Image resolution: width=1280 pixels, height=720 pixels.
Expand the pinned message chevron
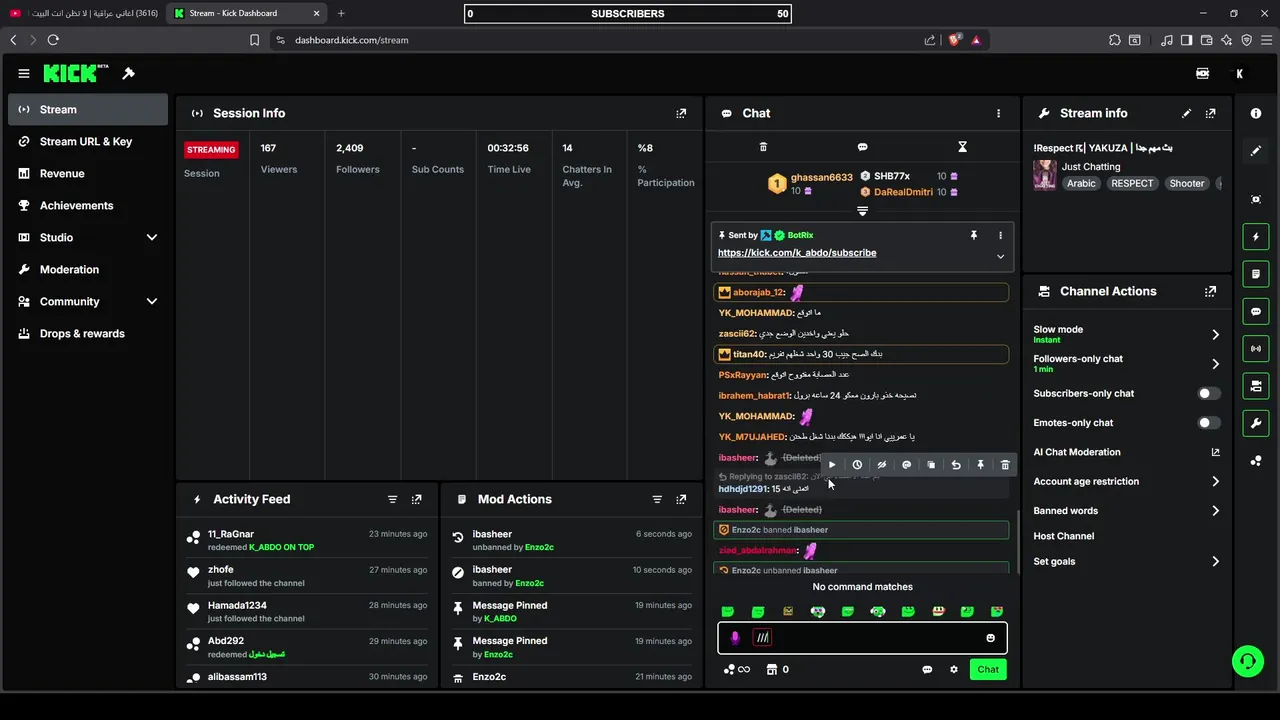(x=1000, y=256)
